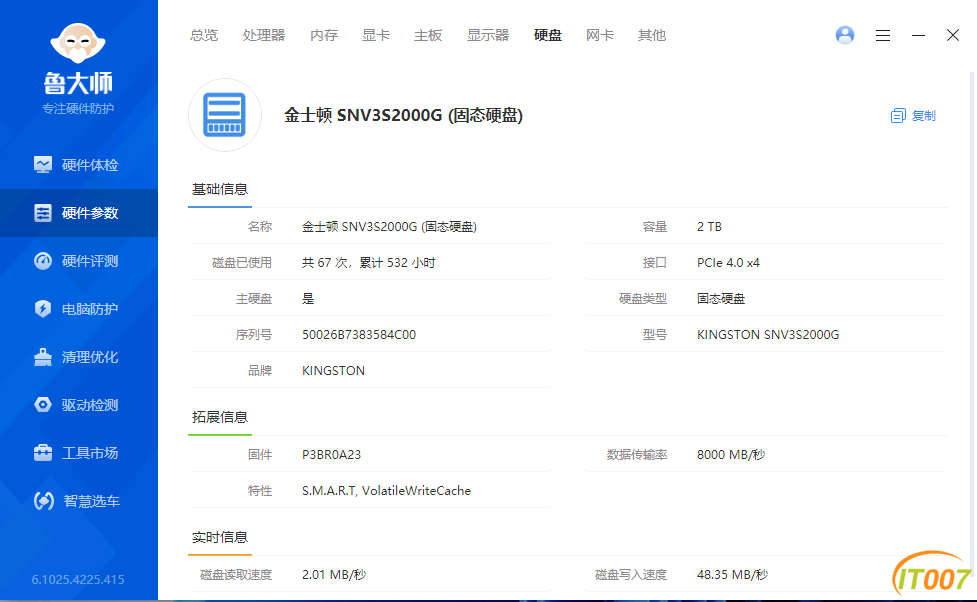Click model value KINGSTON SNV3S2000G

pos(768,335)
